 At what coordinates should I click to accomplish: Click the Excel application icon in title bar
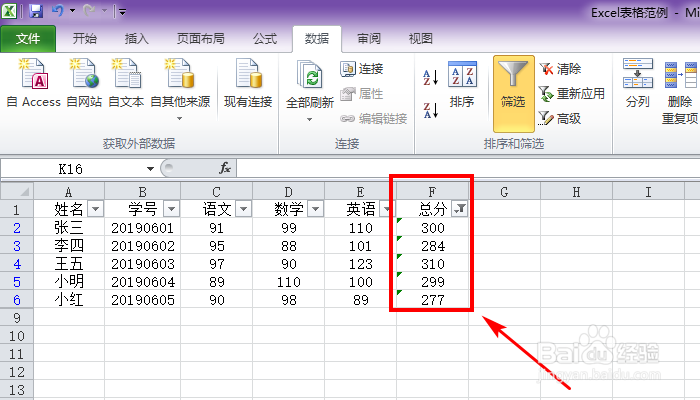coord(9,11)
